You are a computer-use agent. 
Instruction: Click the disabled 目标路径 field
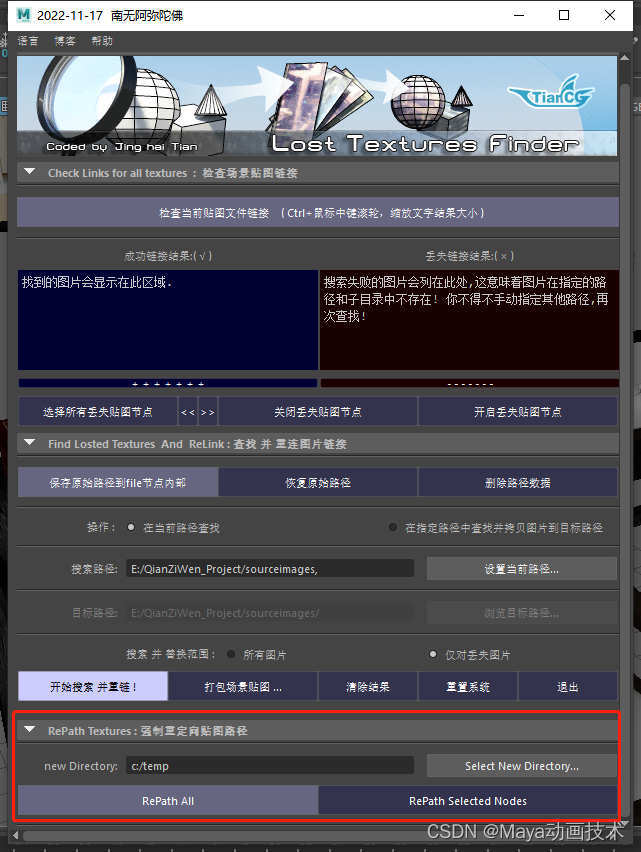pos(269,613)
